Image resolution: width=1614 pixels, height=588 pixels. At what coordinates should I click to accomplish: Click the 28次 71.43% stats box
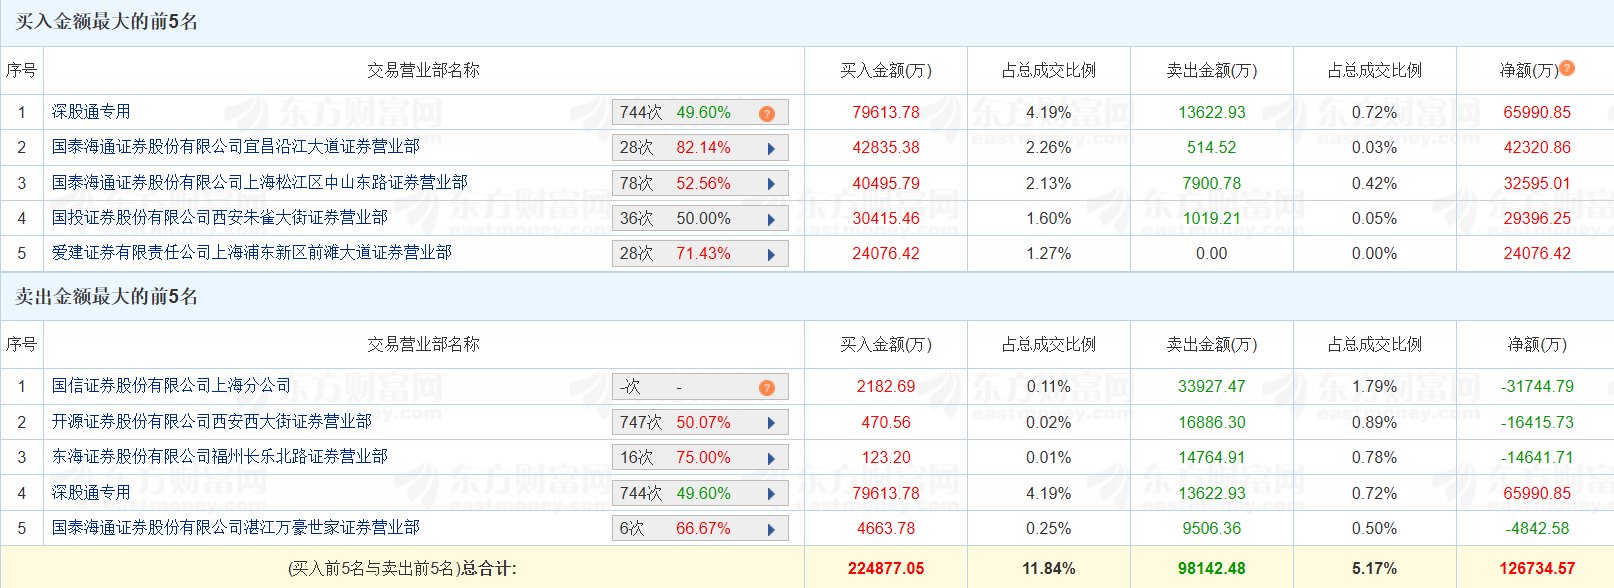[x=700, y=254]
